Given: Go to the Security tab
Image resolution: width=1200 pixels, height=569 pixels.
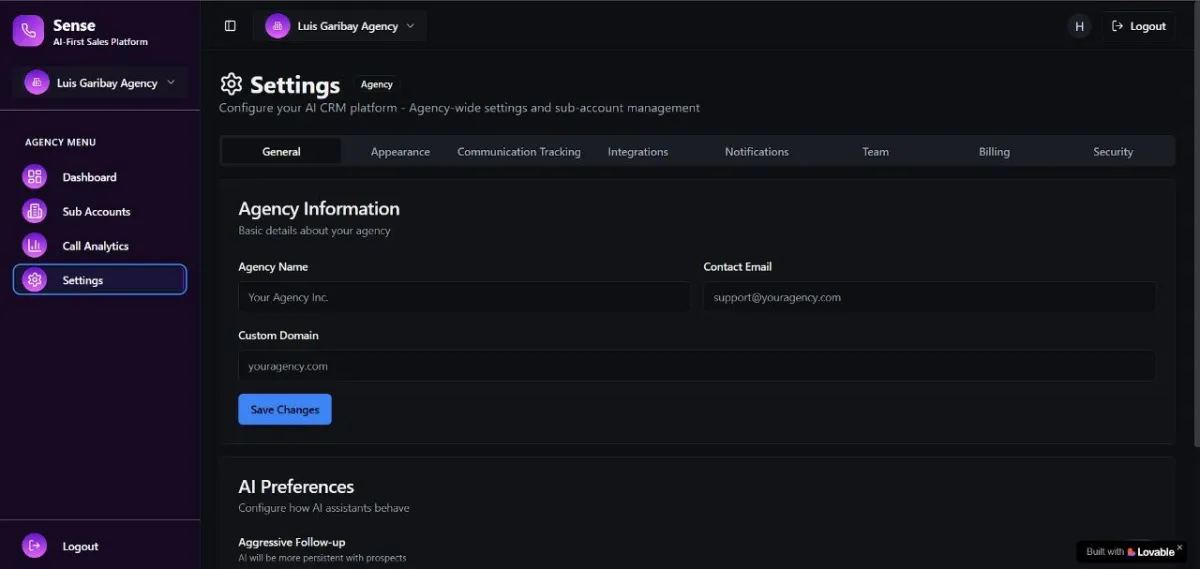Looking at the screenshot, I should [1113, 152].
